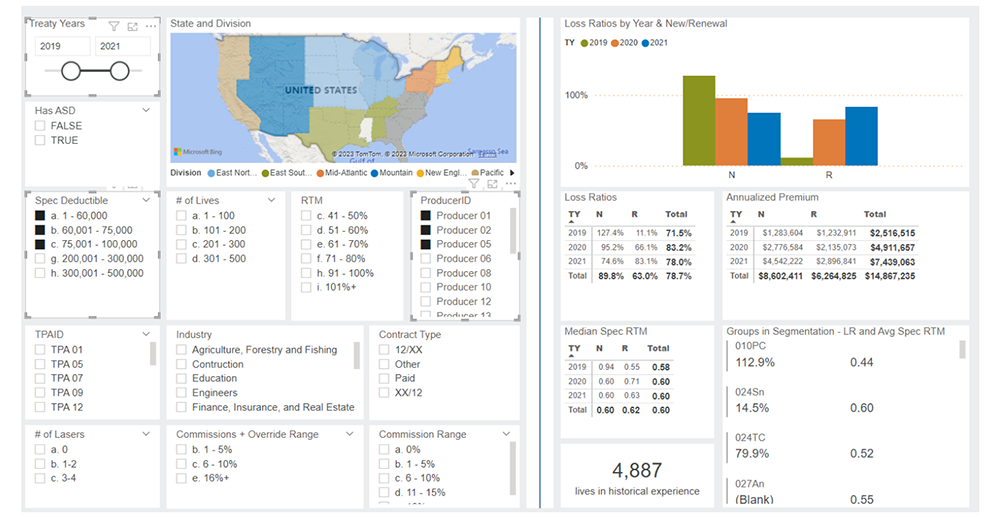1000x518 pixels.
Task: Open focus mode for Treaty Years slicer
Action: click(132, 26)
